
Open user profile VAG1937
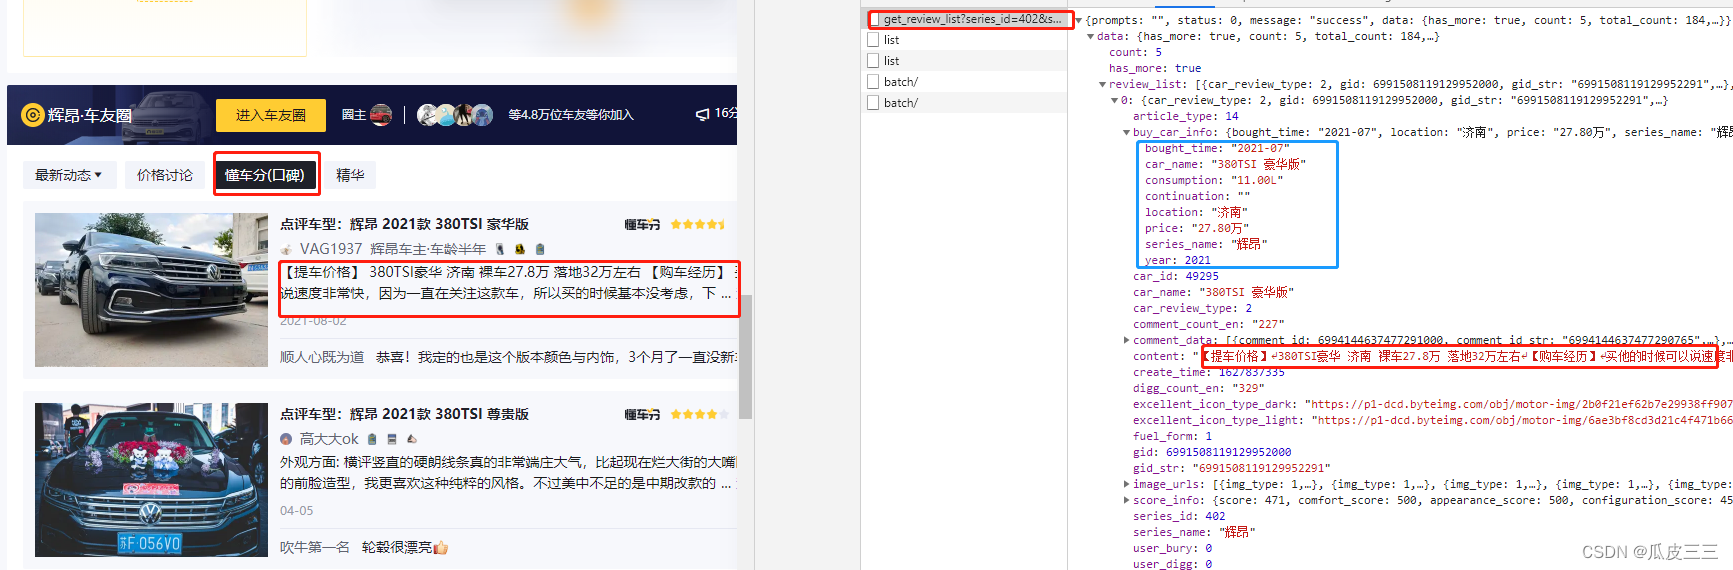click(x=331, y=249)
